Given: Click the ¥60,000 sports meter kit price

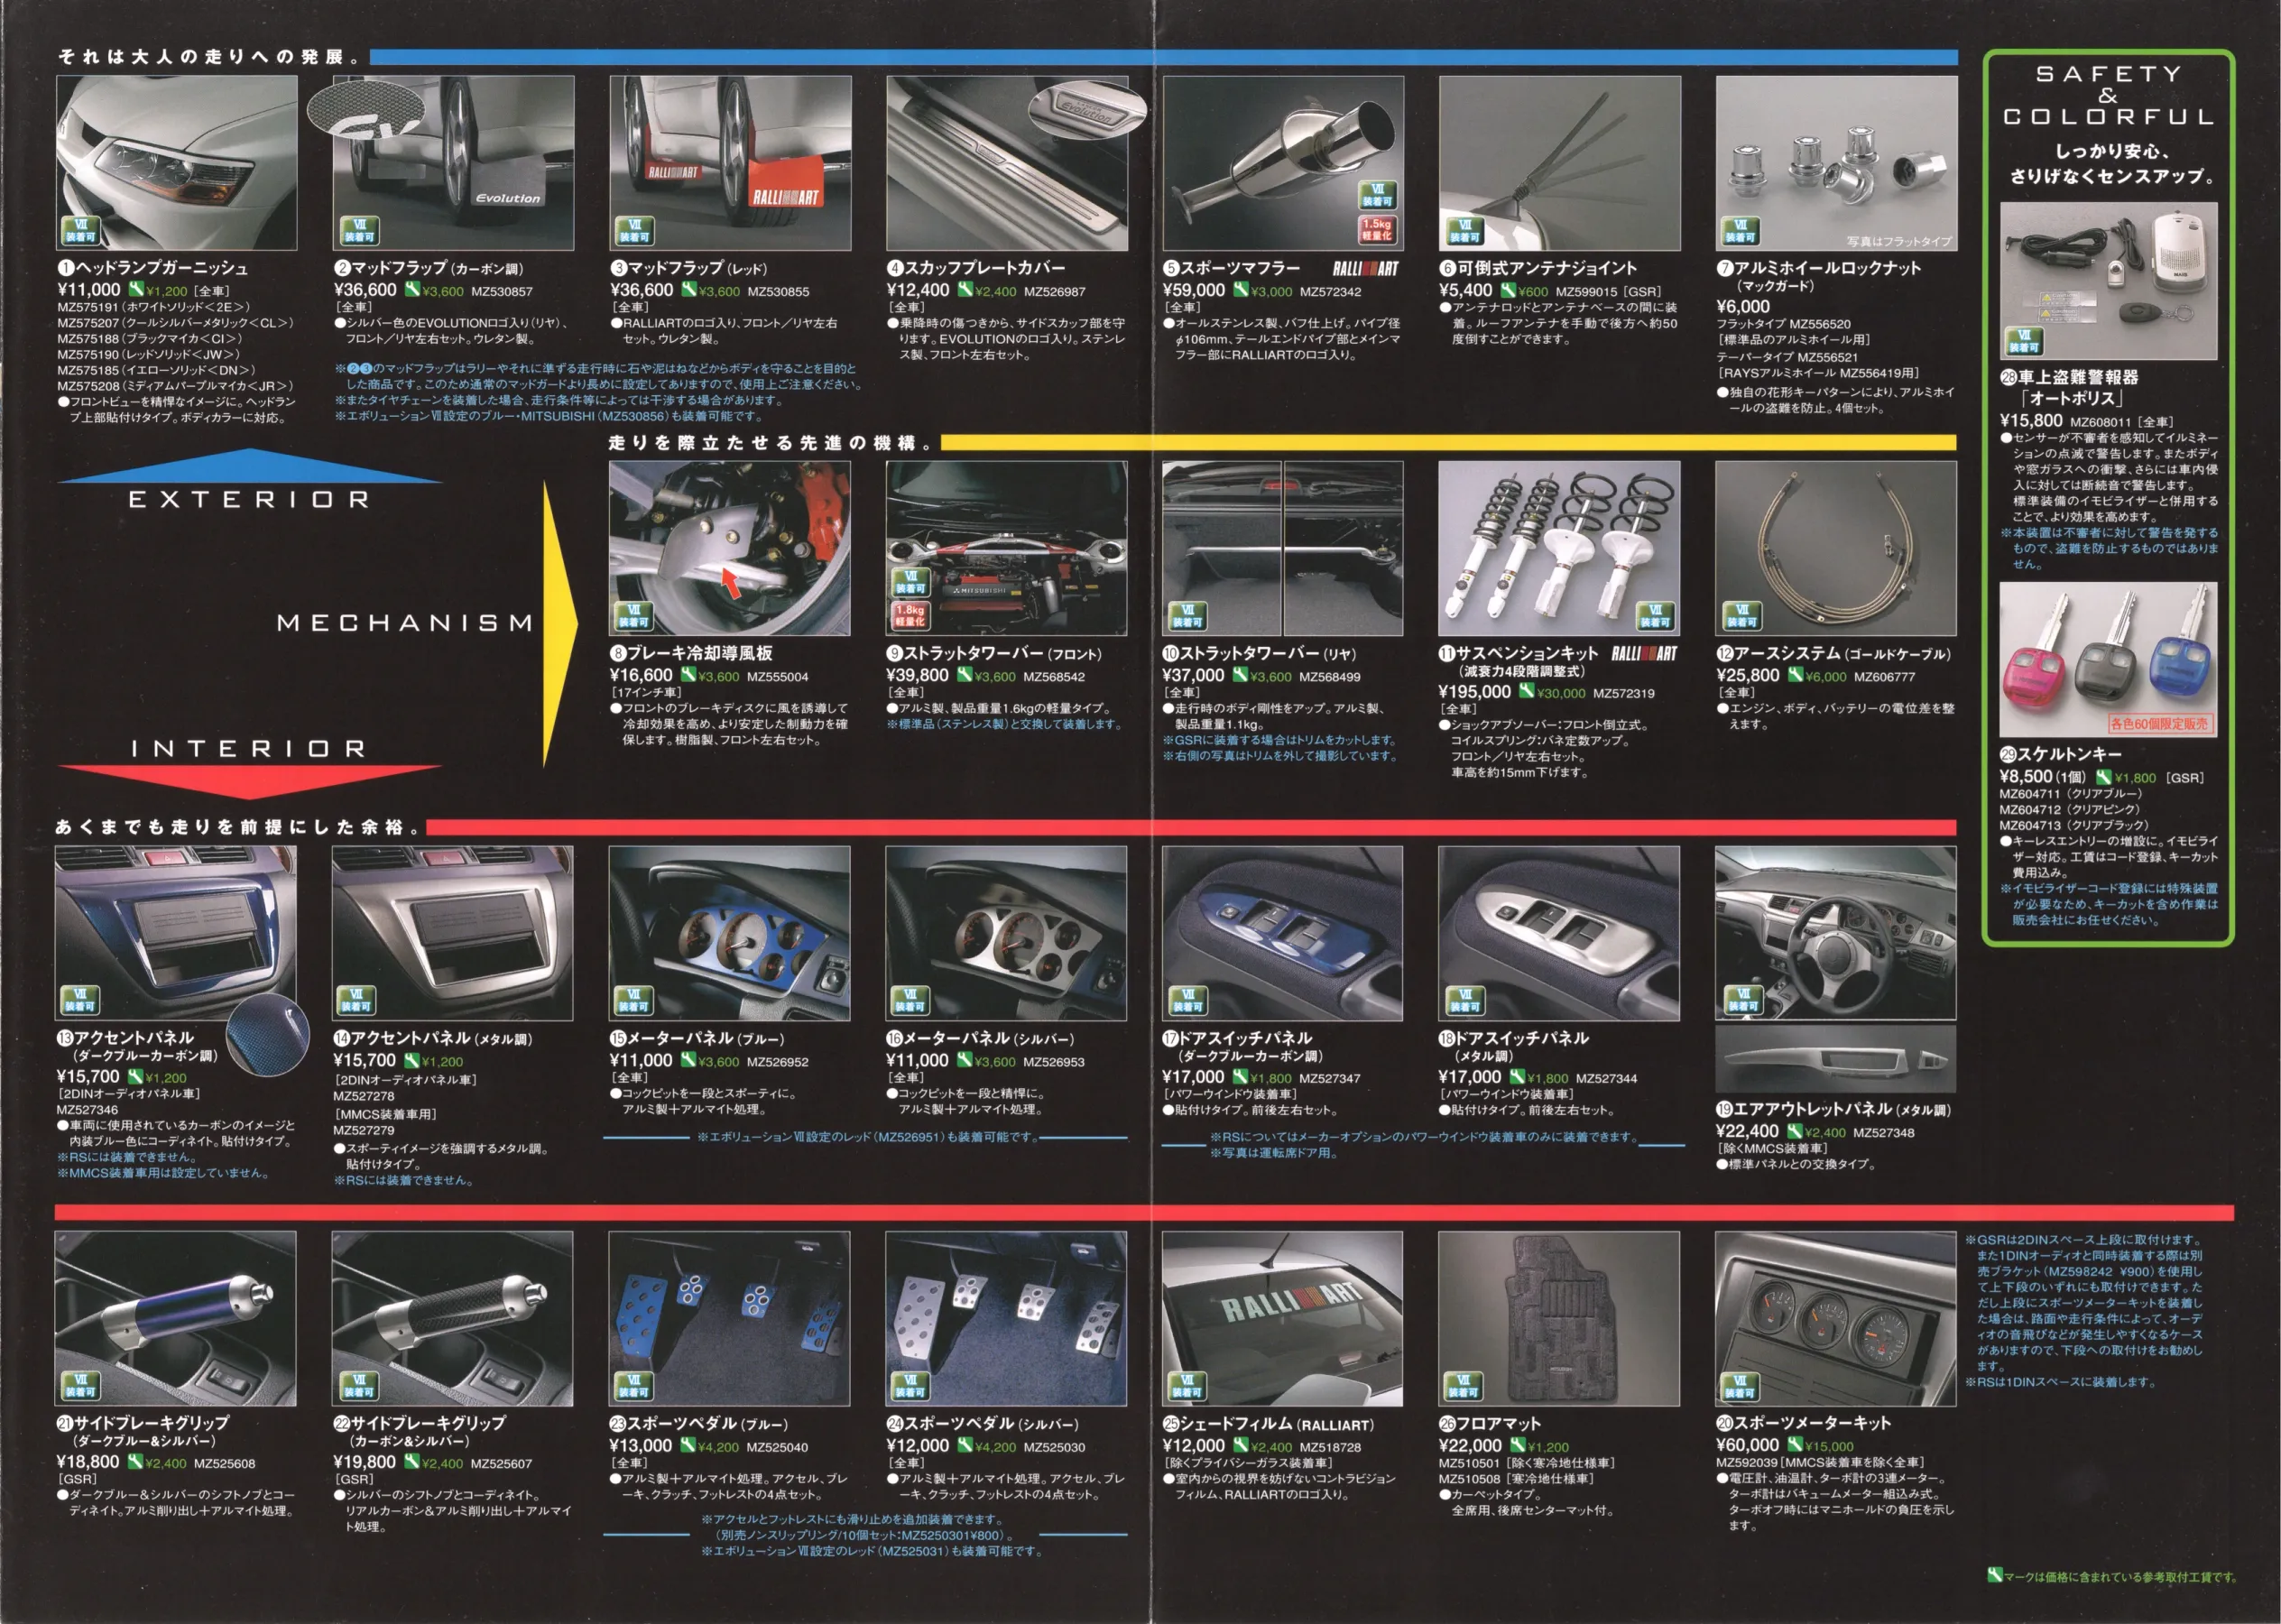Looking at the screenshot, I should click(1747, 1444).
